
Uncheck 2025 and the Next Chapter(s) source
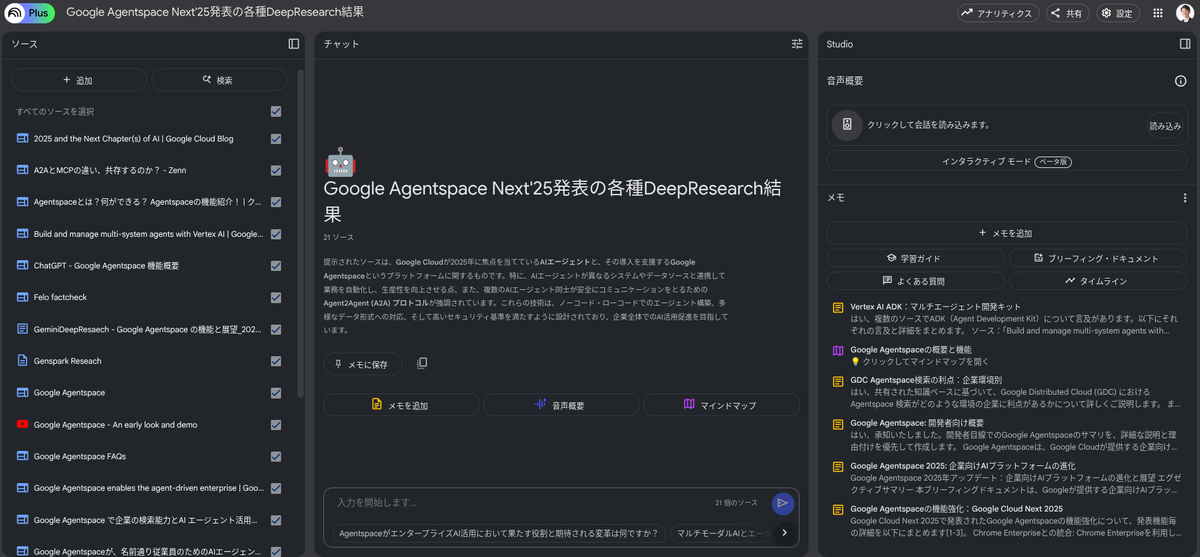[276, 139]
